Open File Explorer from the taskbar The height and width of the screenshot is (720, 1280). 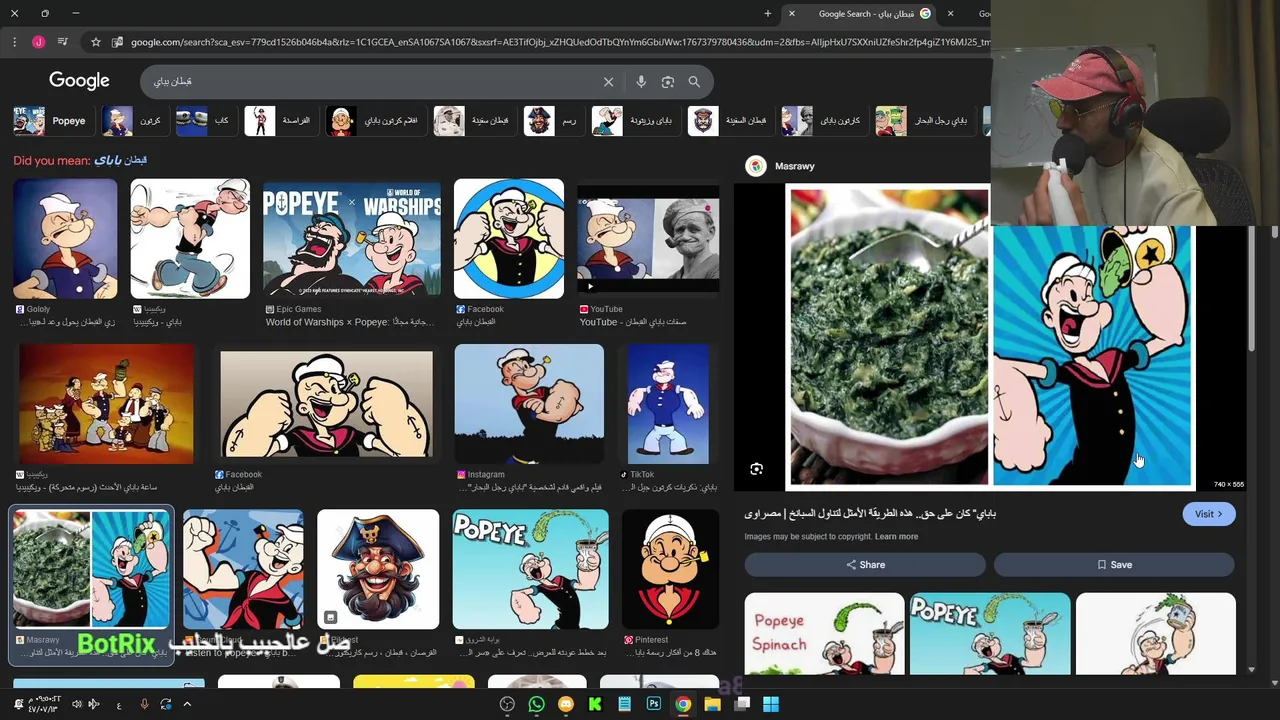[x=712, y=704]
